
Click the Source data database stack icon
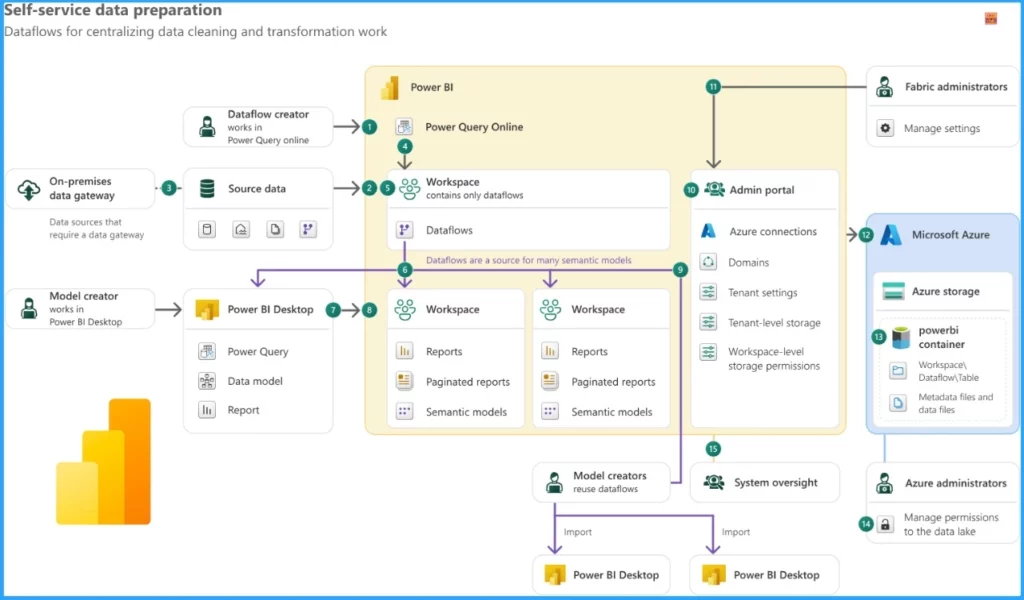[207, 189]
